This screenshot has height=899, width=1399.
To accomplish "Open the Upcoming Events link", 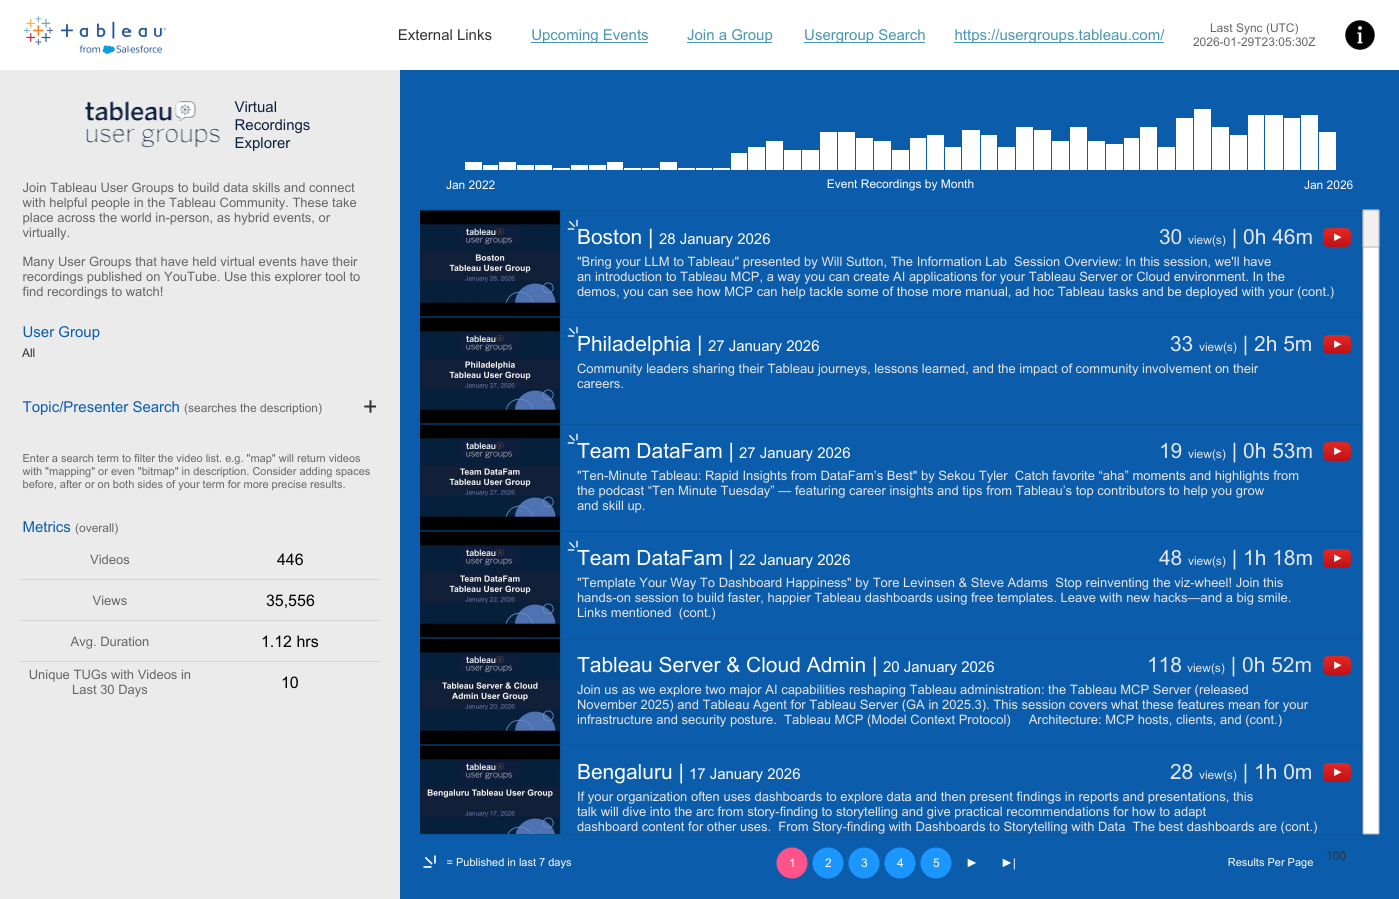I will point(589,35).
